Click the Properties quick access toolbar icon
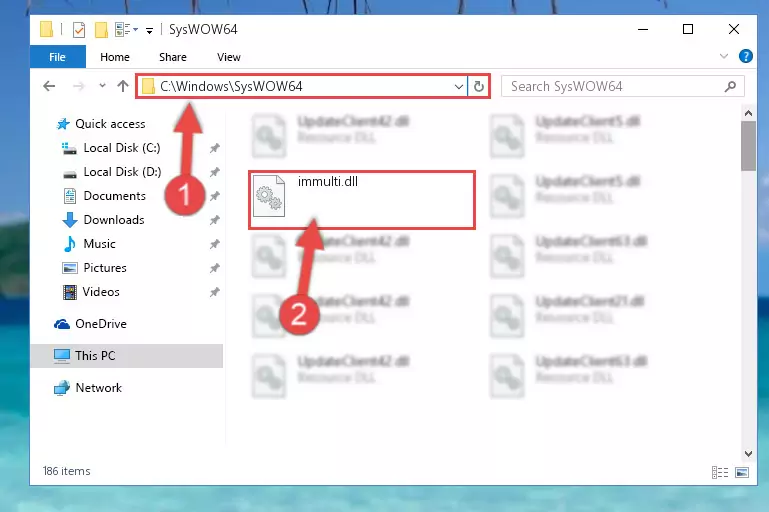This screenshot has height=512, width=769. [78, 30]
